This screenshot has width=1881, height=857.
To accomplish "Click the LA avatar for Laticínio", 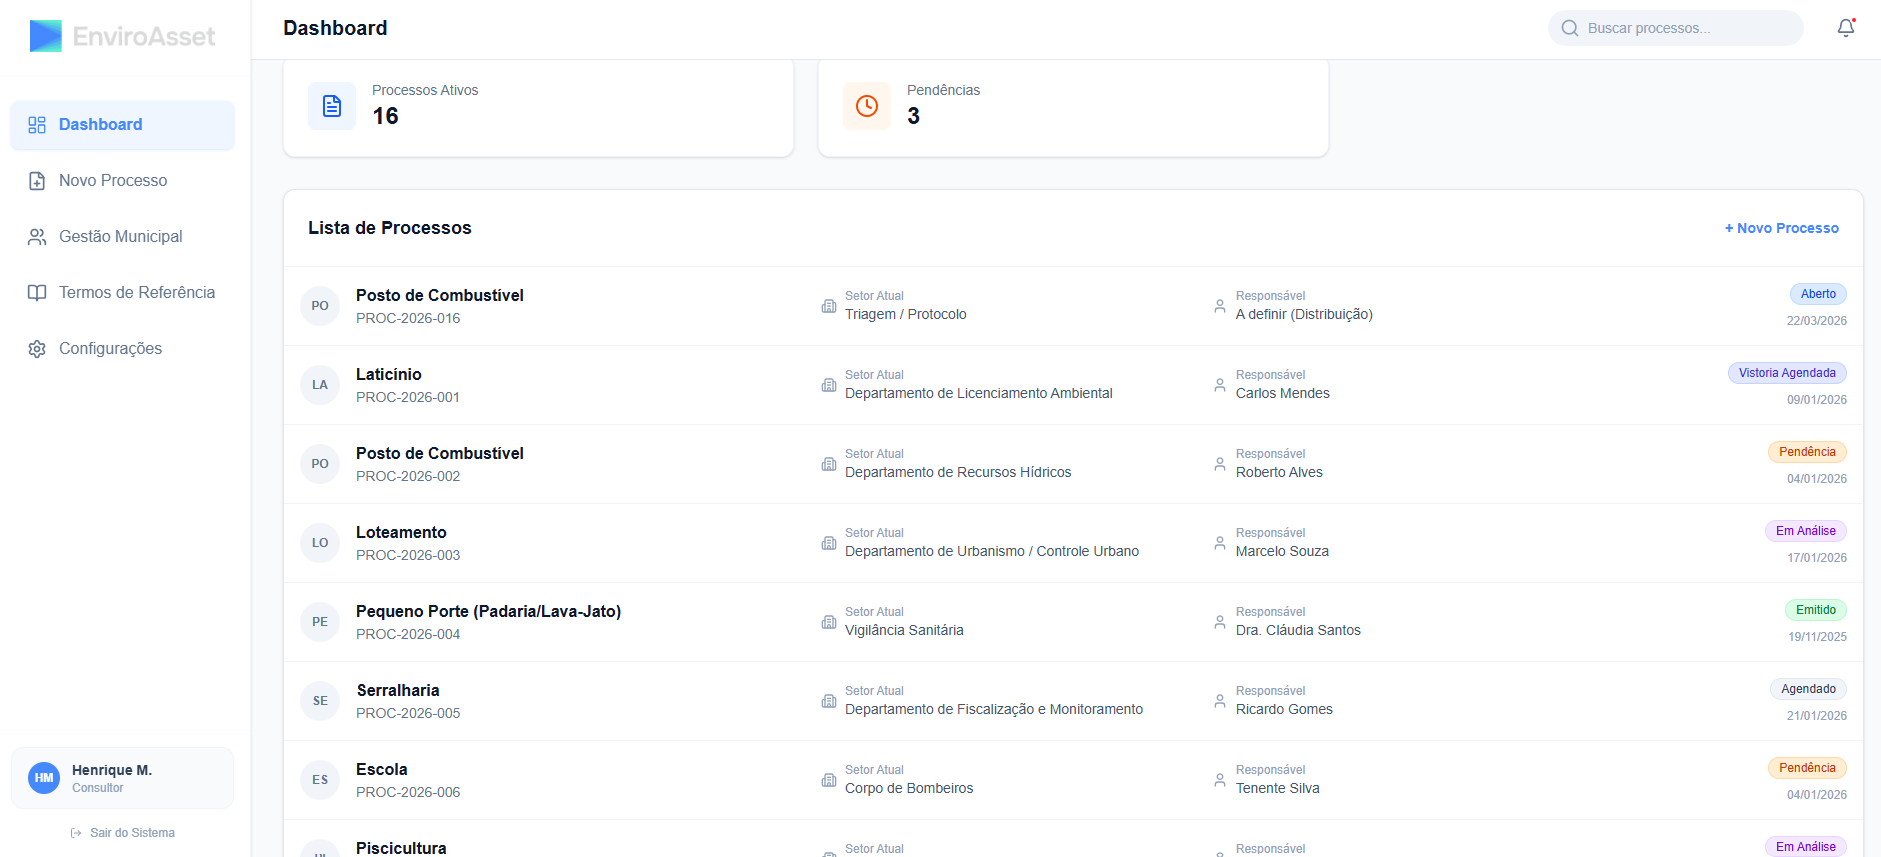I will (320, 385).
